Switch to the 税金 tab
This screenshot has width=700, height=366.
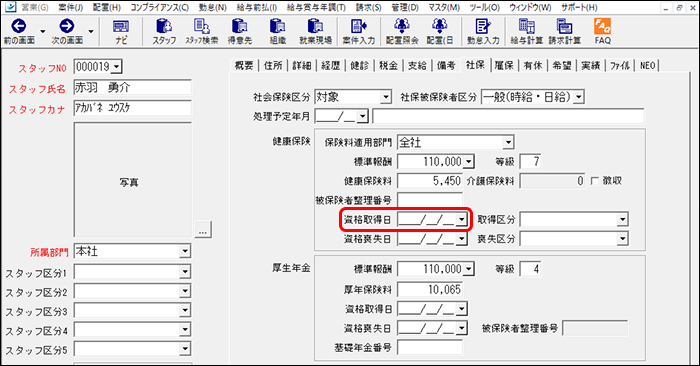coord(388,66)
